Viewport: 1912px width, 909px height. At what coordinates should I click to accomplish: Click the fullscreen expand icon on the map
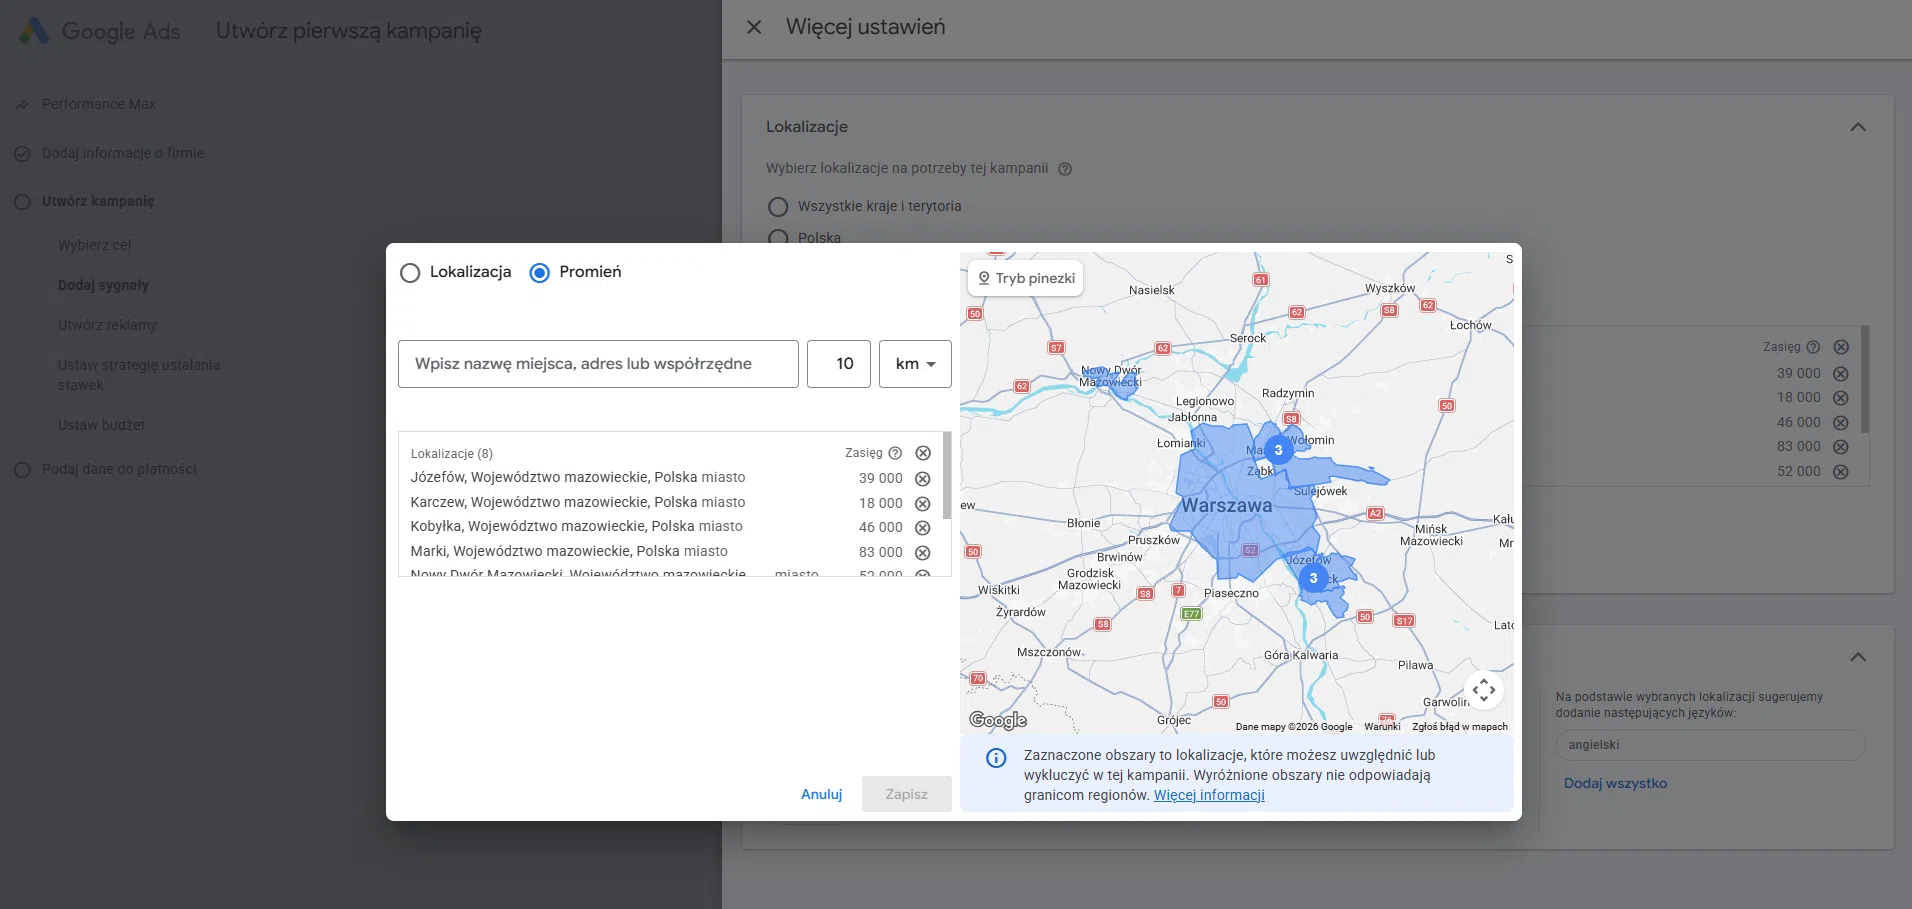click(x=1484, y=690)
